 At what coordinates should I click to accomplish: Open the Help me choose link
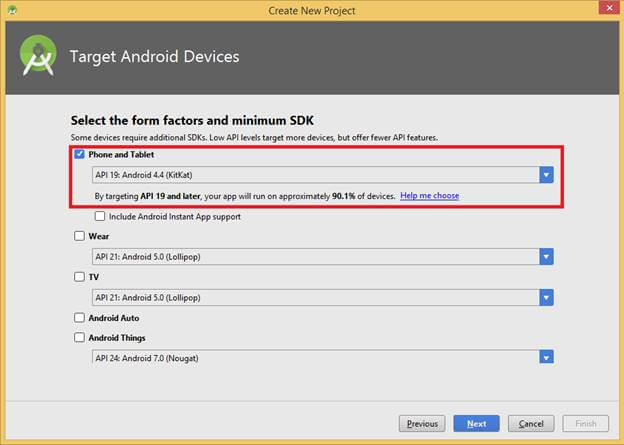click(429, 196)
